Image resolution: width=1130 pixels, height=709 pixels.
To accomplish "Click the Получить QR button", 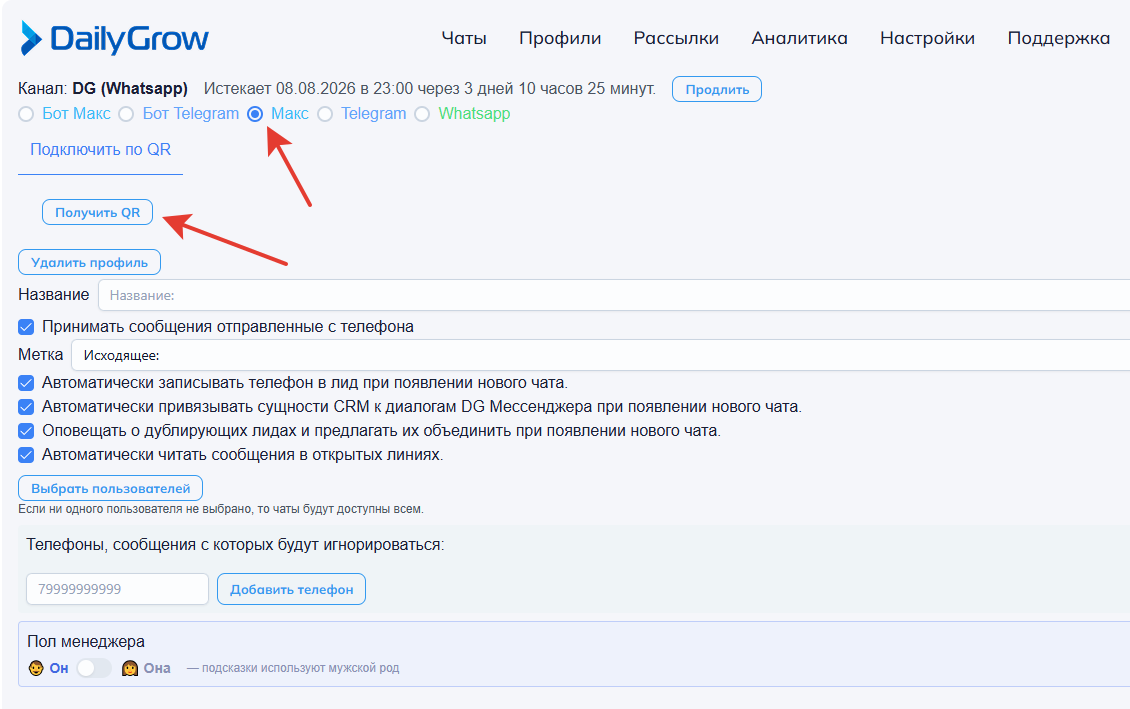I will pos(97,213).
